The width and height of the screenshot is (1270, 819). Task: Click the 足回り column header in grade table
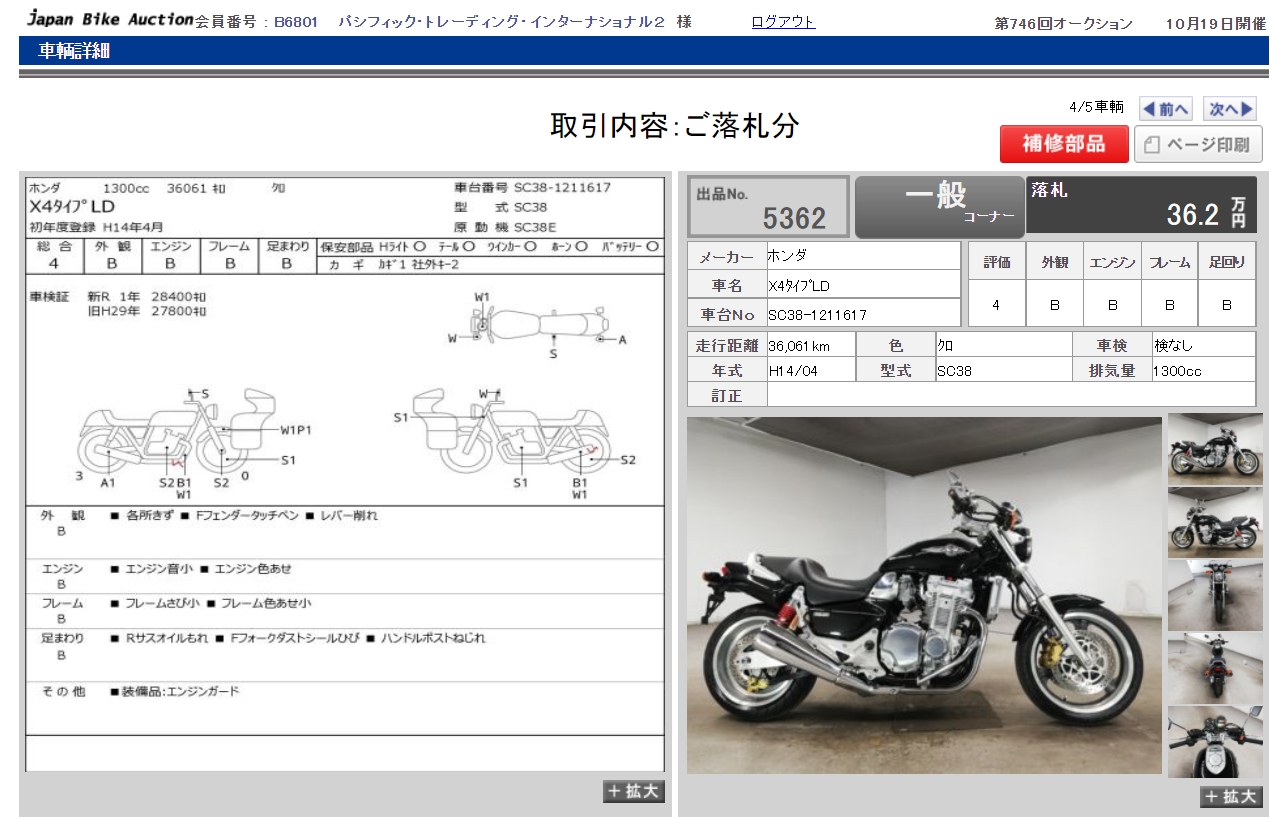tap(1227, 263)
